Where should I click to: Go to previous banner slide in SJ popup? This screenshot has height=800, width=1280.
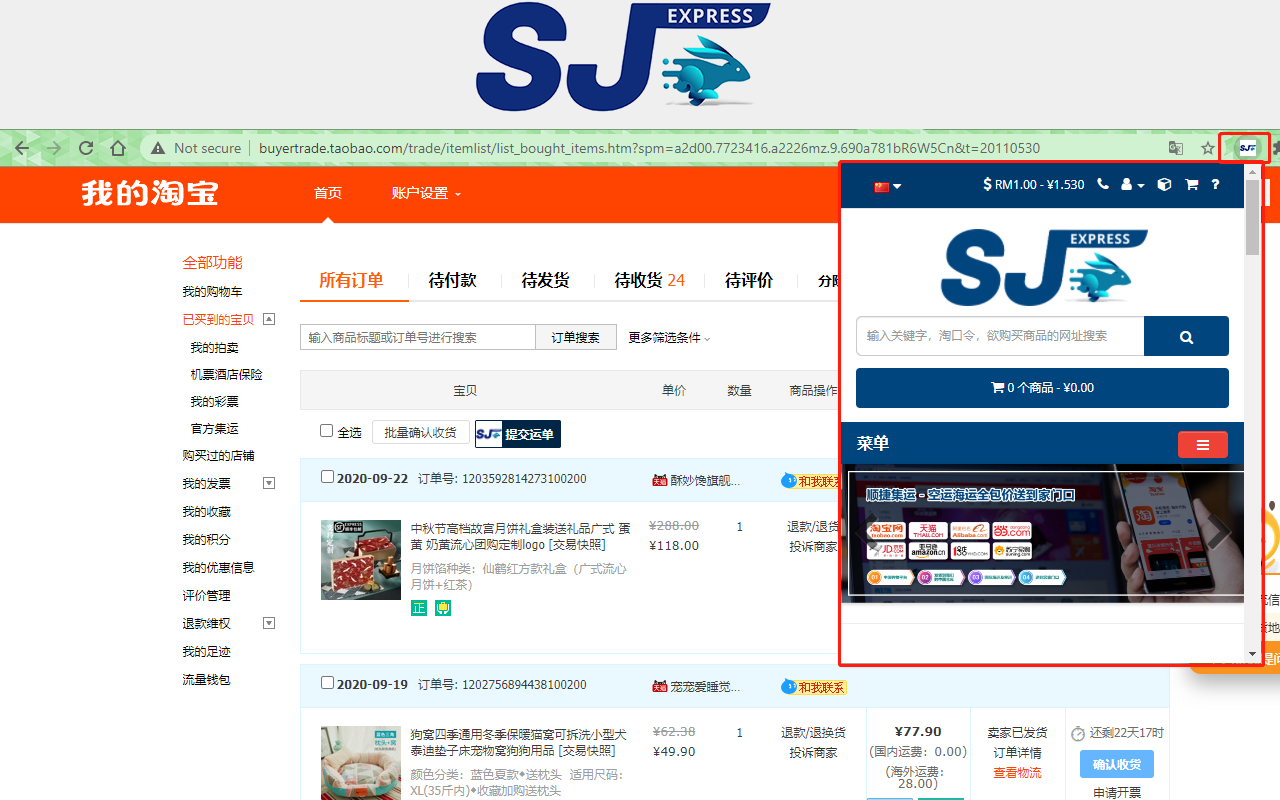click(868, 534)
